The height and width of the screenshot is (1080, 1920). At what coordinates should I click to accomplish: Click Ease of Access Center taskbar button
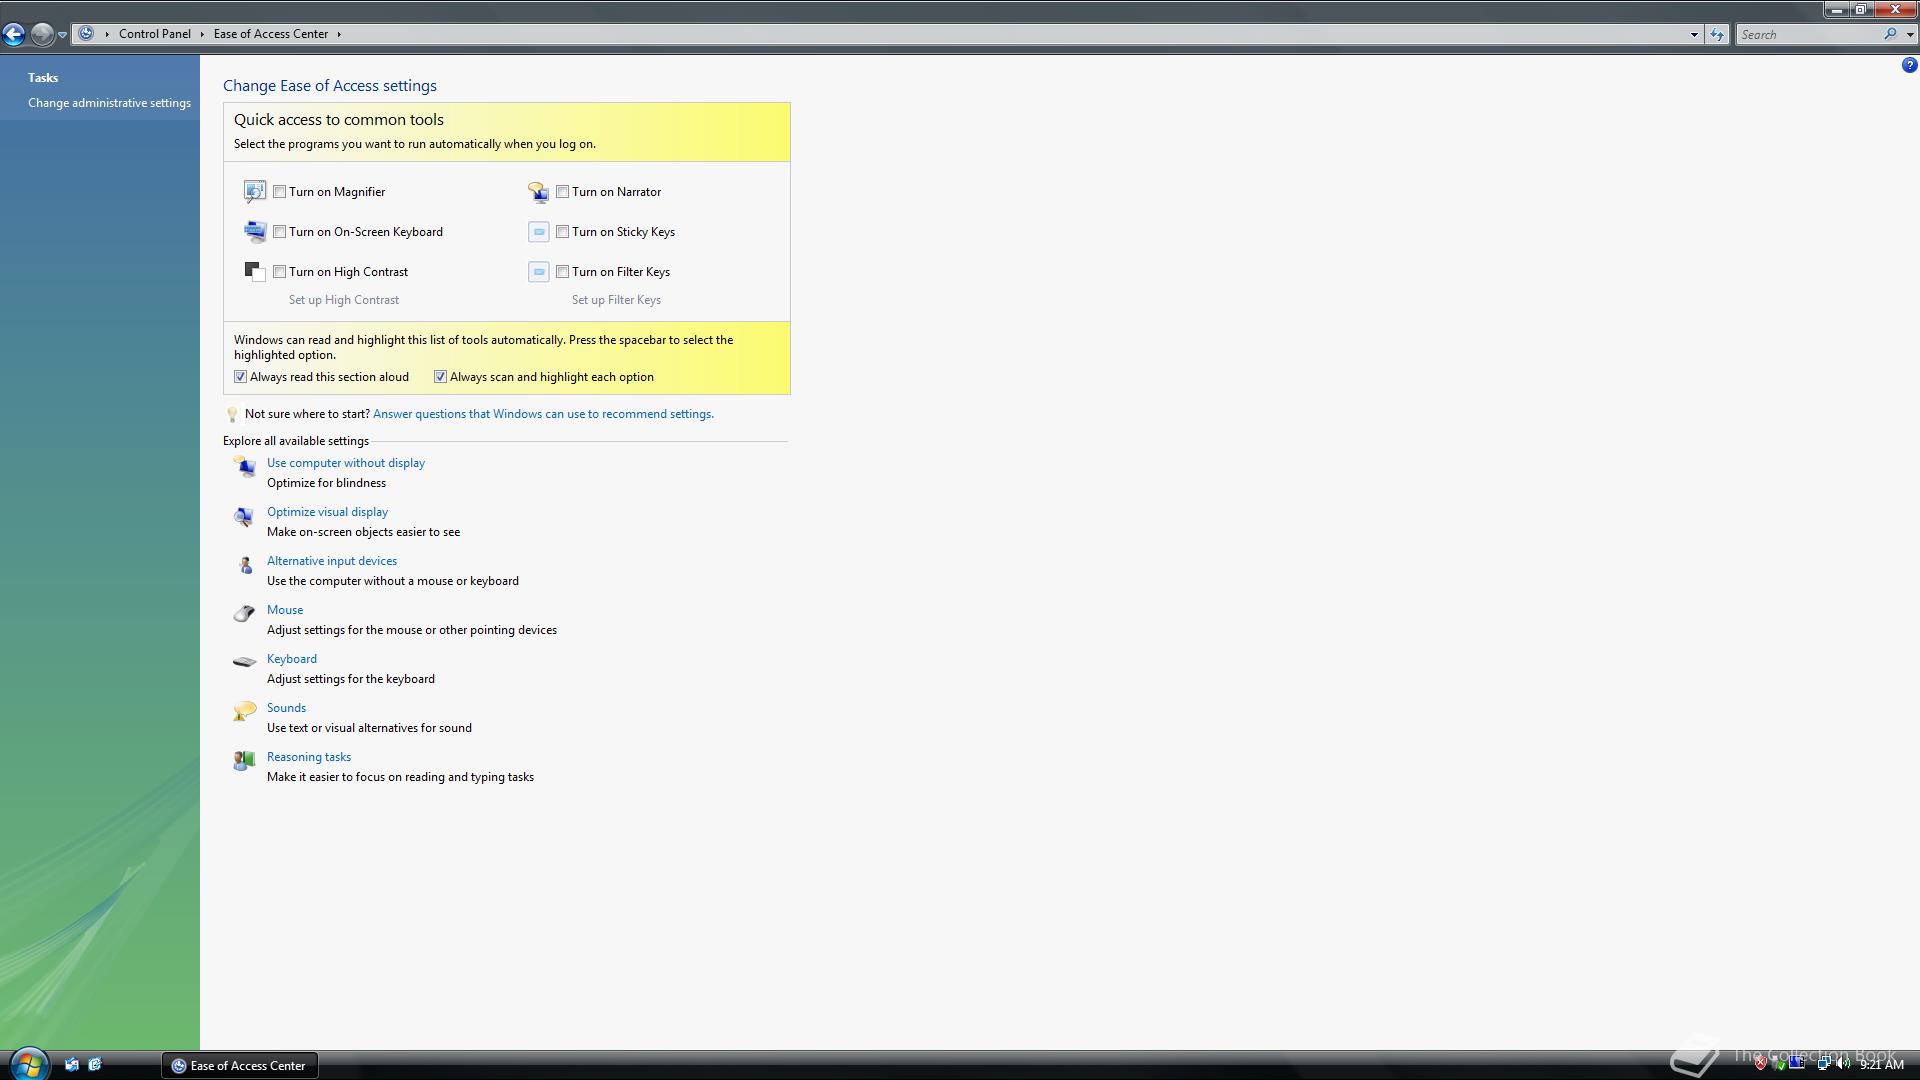point(240,1065)
